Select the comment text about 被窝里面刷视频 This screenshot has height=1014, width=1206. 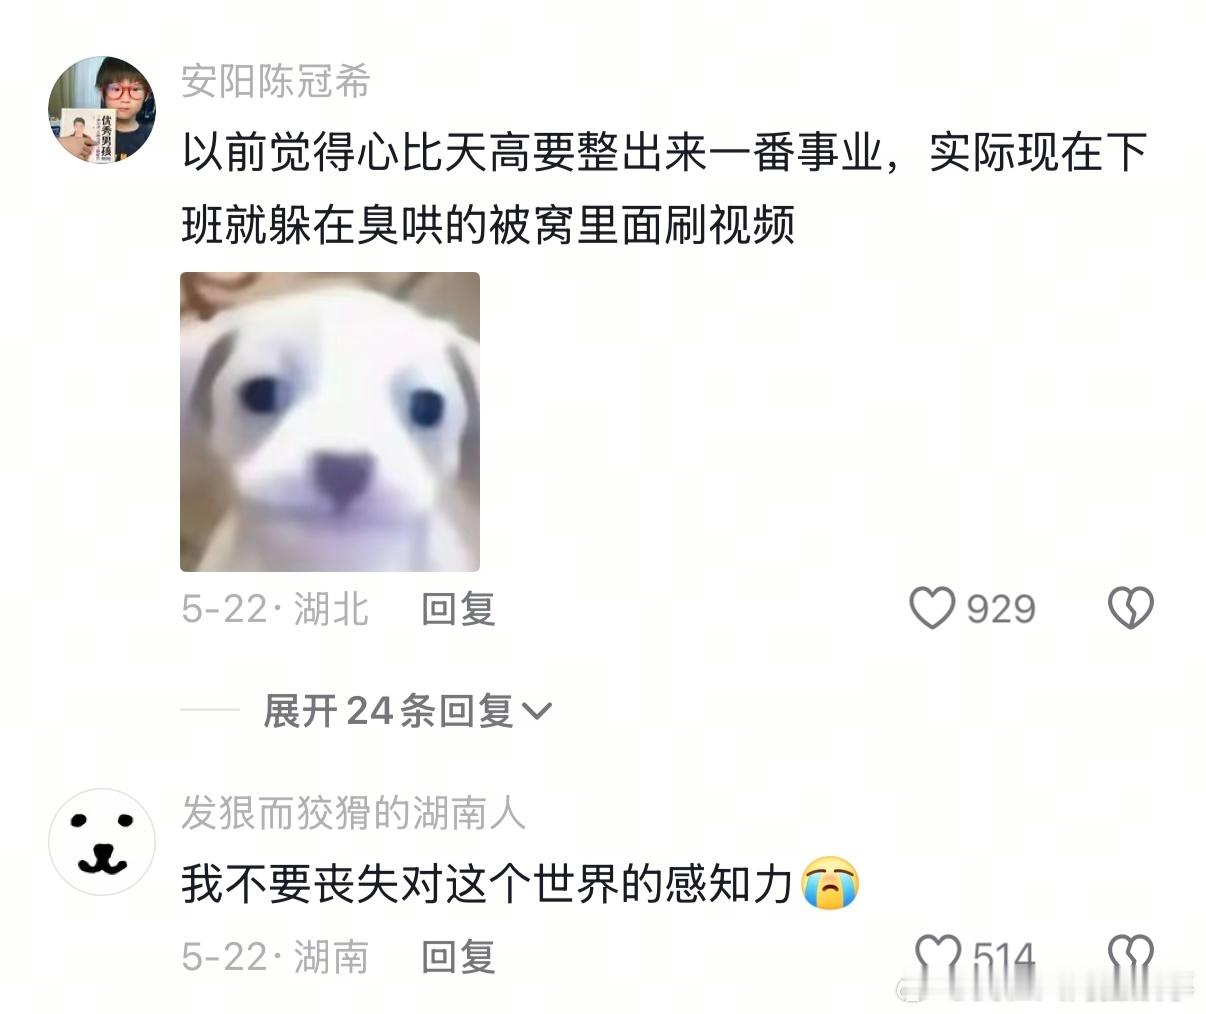point(664,188)
